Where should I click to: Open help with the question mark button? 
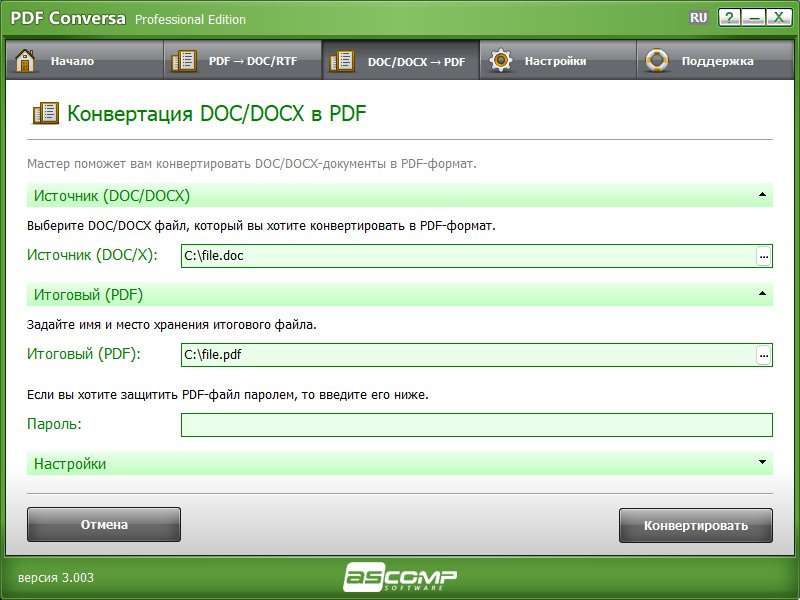[x=730, y=17]
